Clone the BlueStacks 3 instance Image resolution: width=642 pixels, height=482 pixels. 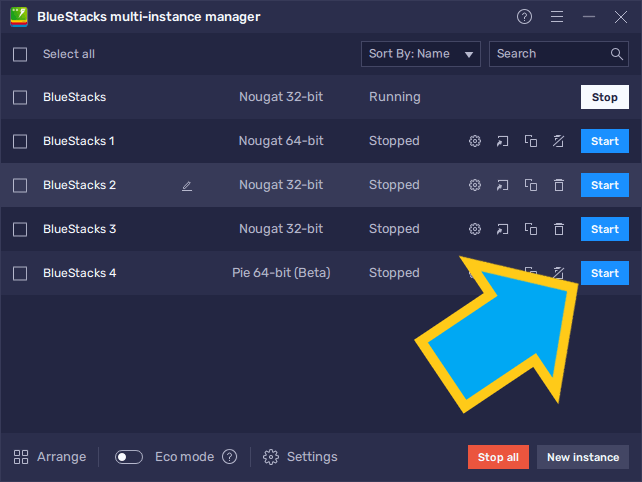pos(531,229)
